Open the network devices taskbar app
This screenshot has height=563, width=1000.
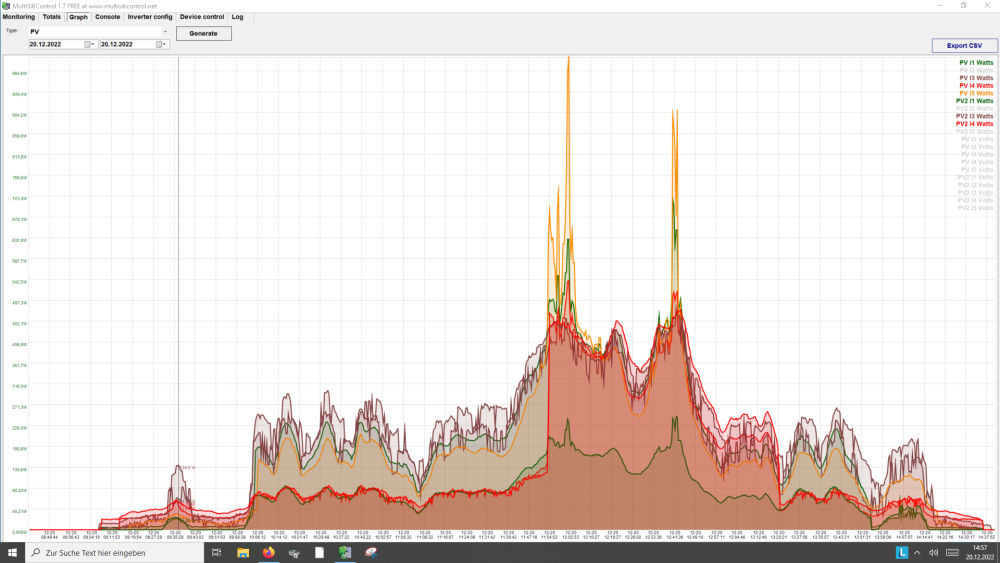click(294, 553)
